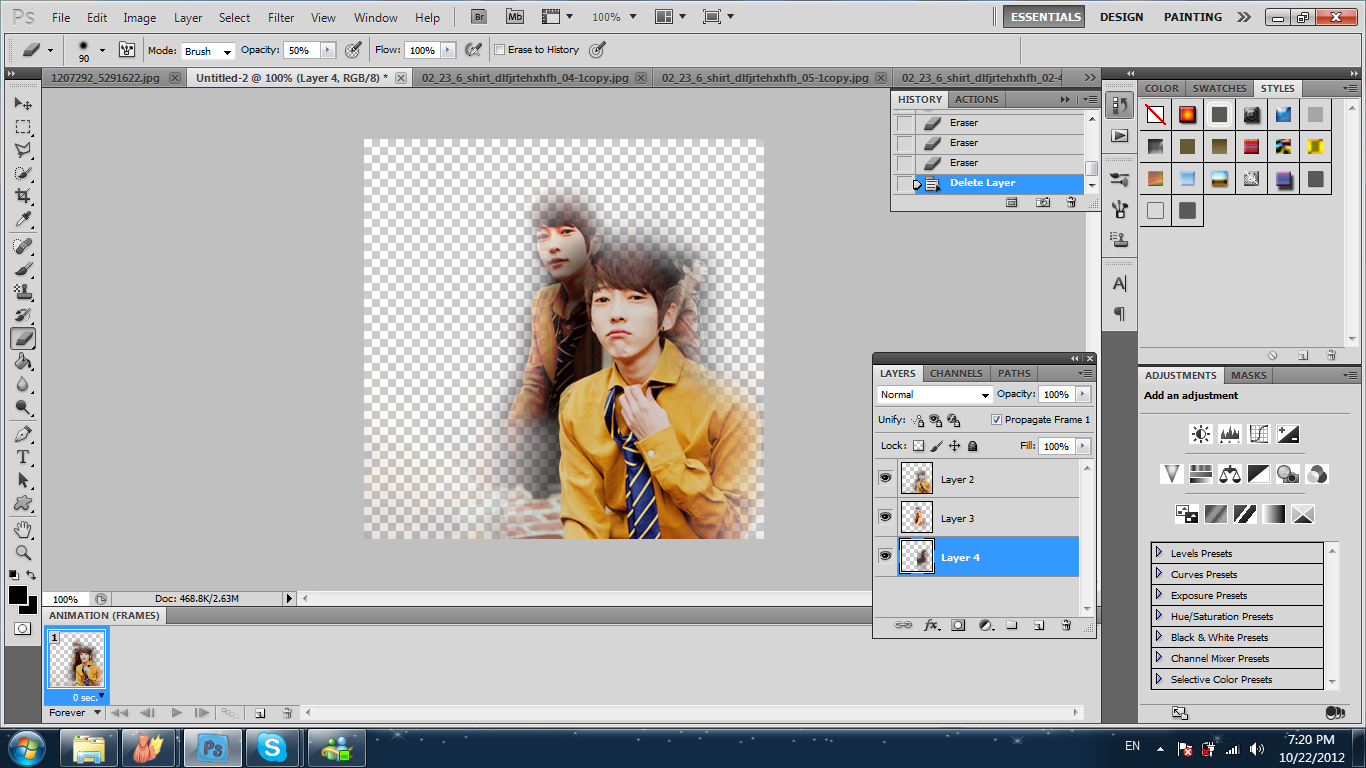Apply the Default Style (None) swatch

coord(1155,115)
